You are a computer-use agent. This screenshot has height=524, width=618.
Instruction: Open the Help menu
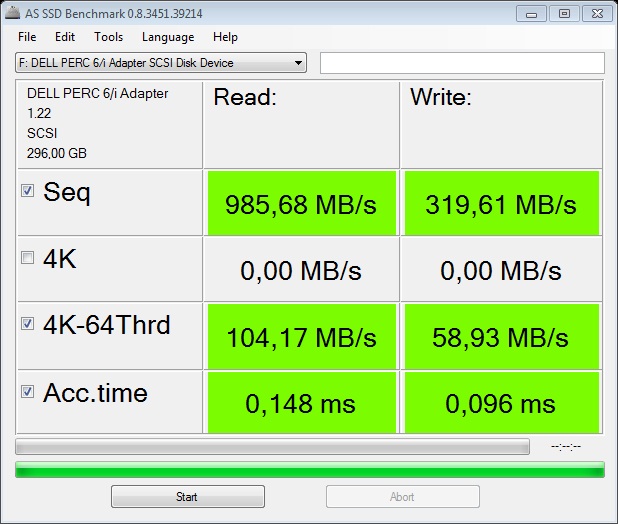(225, 37)
